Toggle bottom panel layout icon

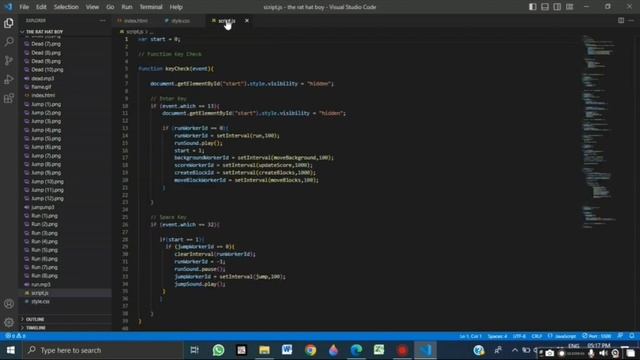[x=545, y=7]
